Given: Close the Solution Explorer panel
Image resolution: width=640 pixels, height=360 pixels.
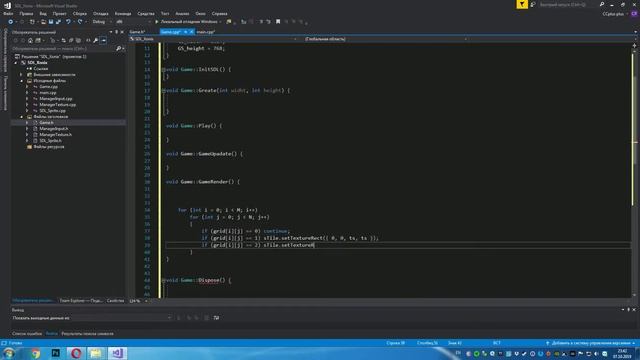Looking at the screenshot, I should (122, 32).
